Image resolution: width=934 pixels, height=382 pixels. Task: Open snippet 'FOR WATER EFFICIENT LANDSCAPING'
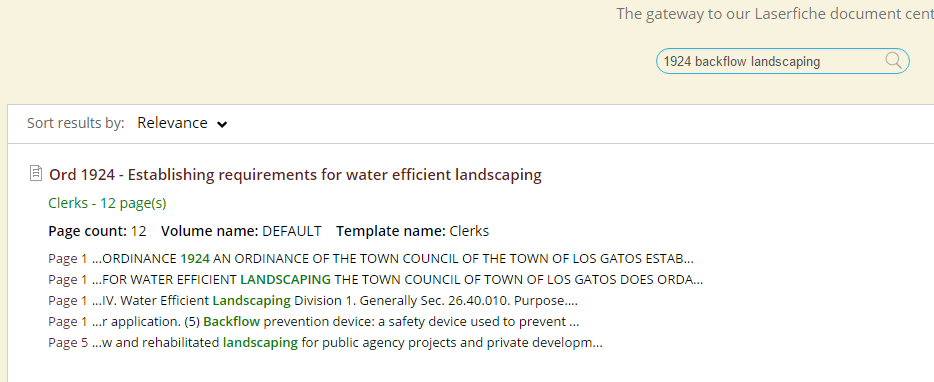point(375,279)
